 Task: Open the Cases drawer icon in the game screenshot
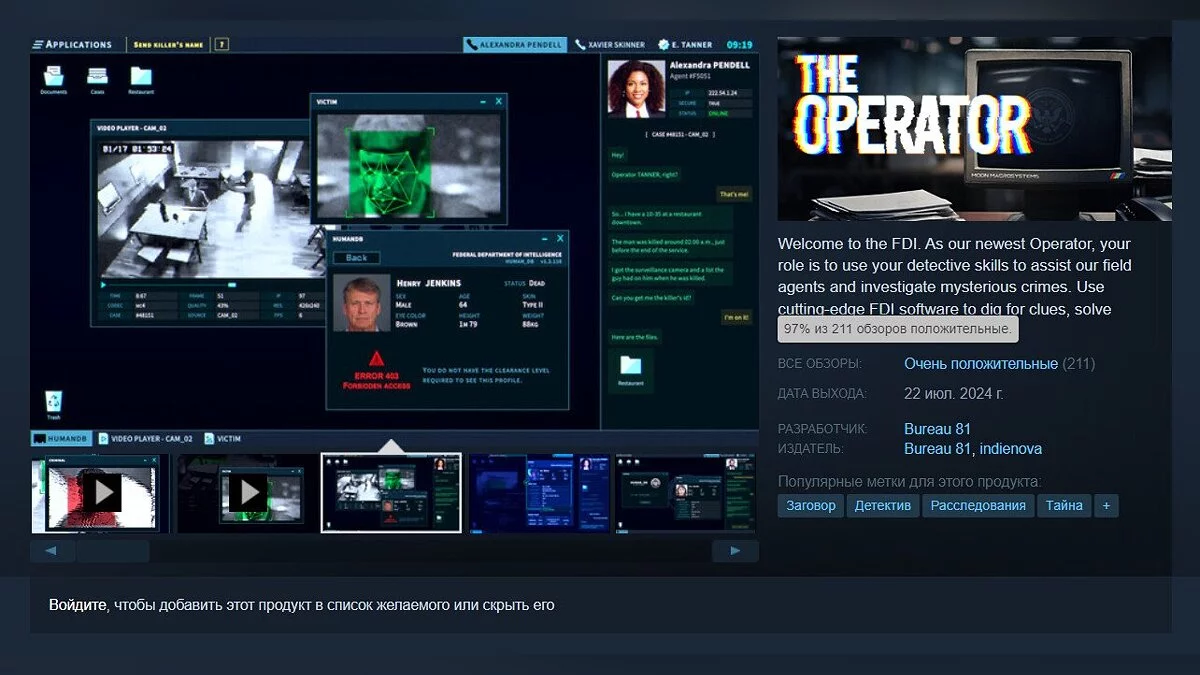tap(97, 77)
